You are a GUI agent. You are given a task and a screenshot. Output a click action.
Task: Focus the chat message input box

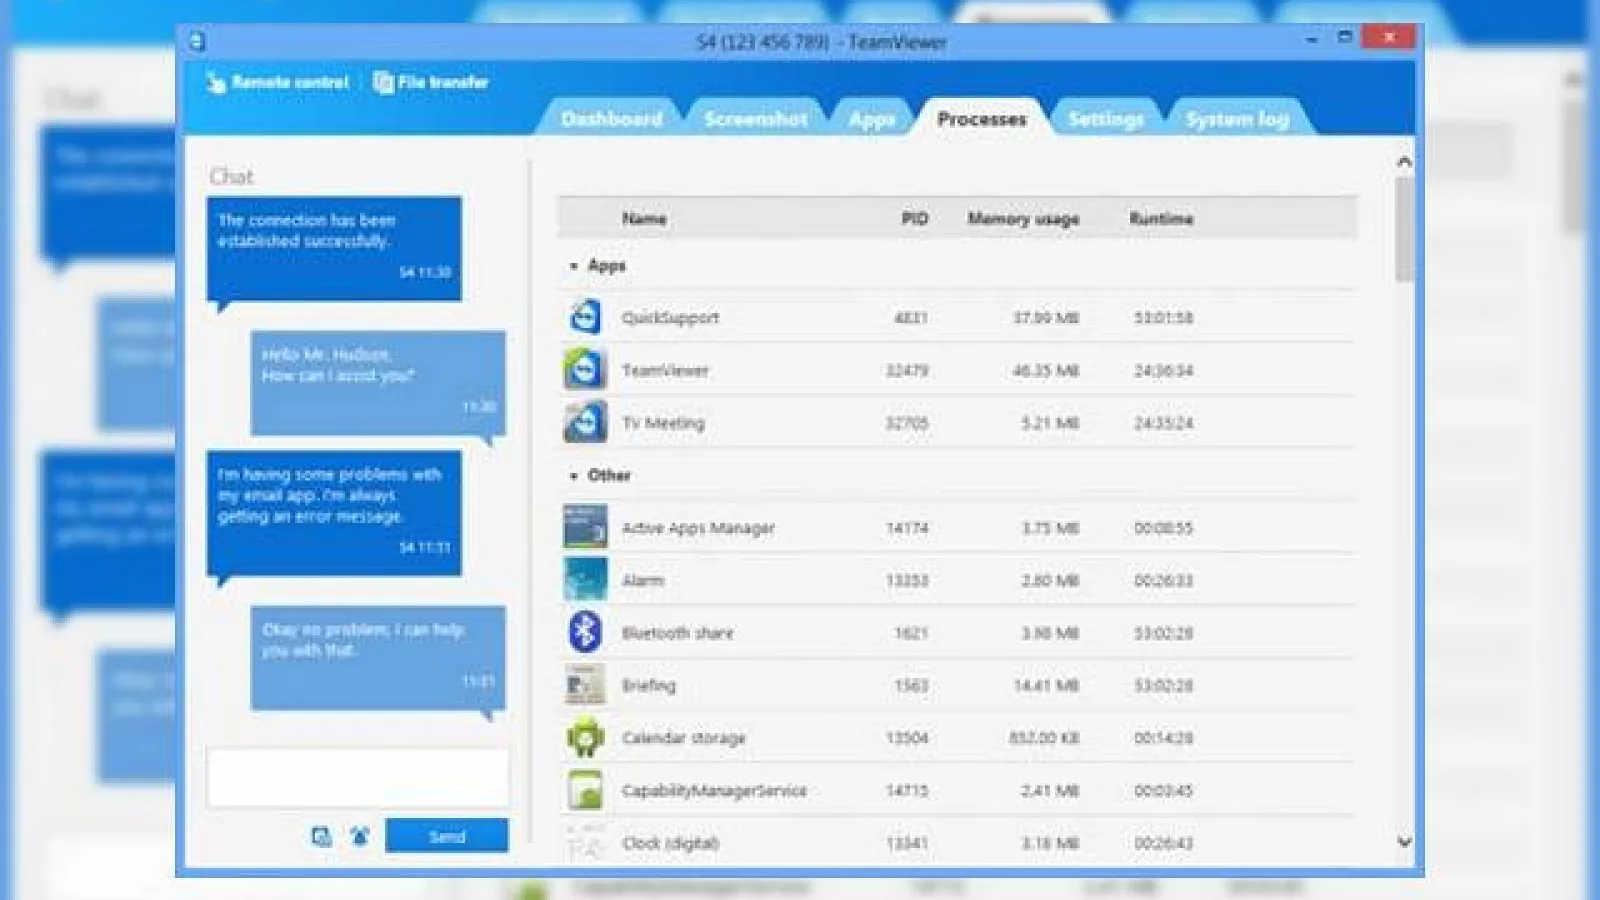(x=357, y=777)
